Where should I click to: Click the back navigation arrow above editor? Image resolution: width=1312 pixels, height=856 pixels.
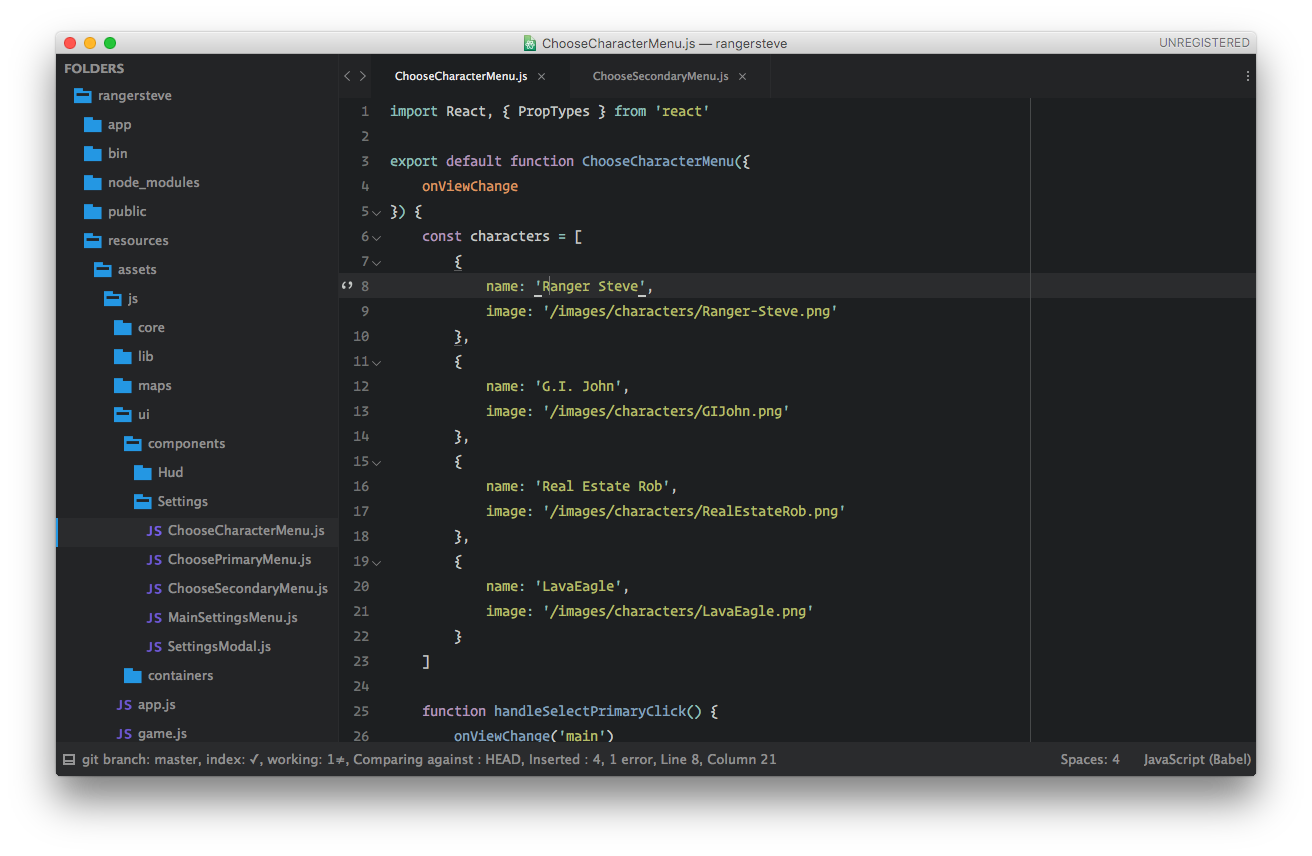347,76
